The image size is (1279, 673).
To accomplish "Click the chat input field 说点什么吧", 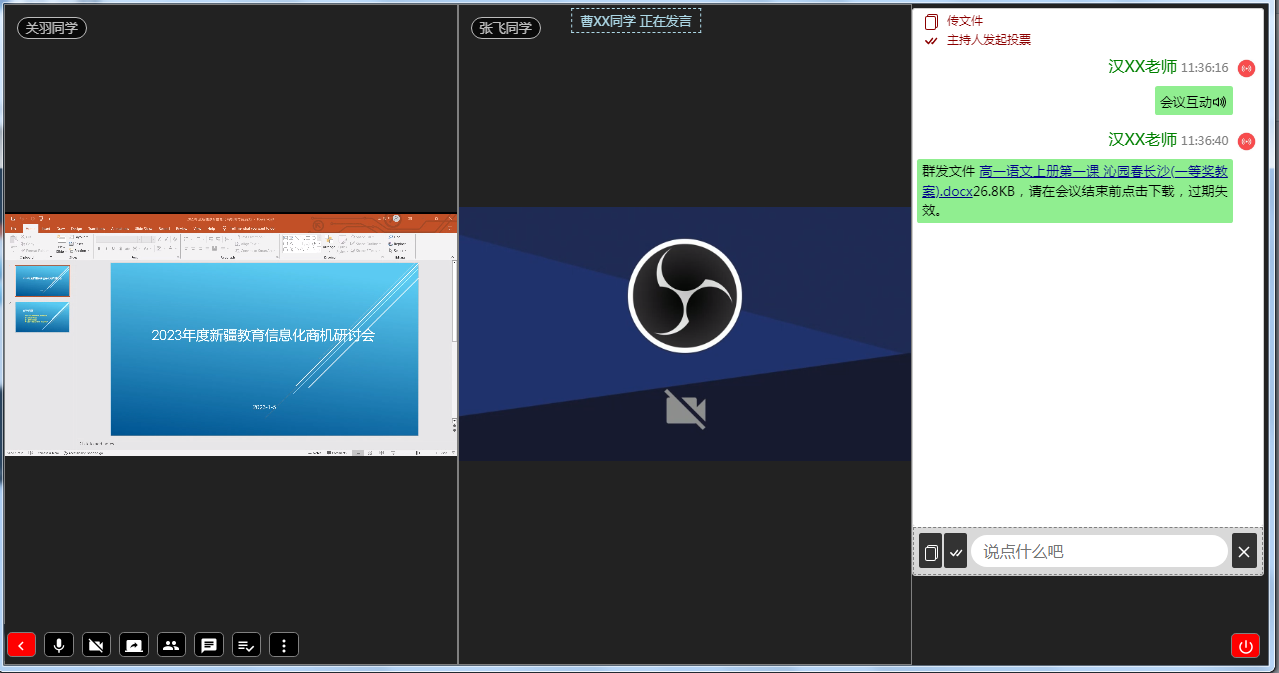I will pyautogui.click(x=1098, y=551).
